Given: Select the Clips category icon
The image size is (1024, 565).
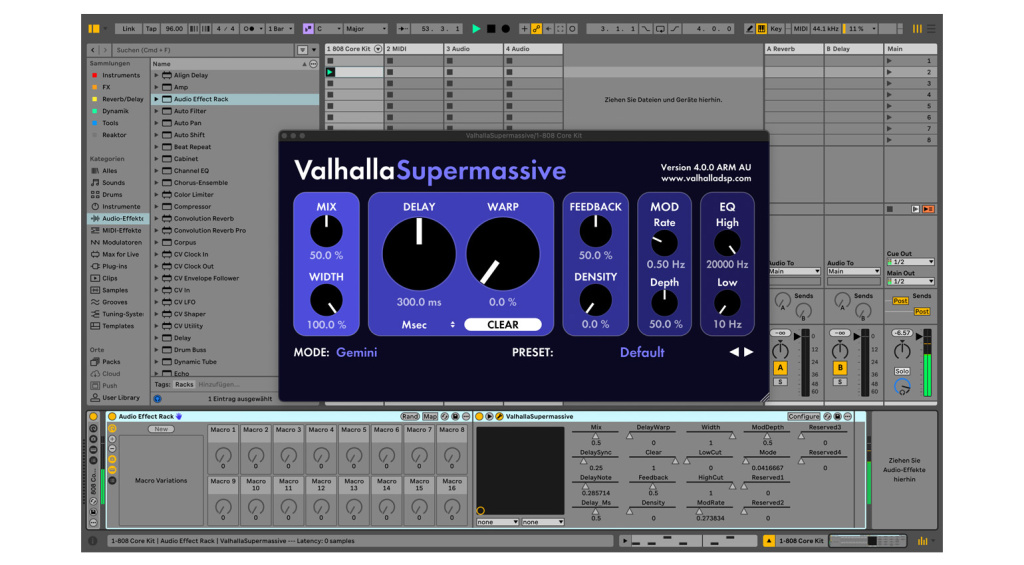Looking at the screenshot, I should pyautogui.click(x=95, y=278).
